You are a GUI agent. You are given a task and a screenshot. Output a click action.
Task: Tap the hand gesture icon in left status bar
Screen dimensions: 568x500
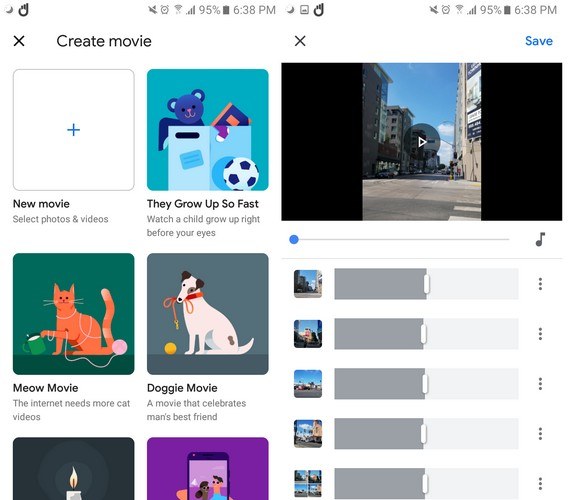[x=24, y=10]
